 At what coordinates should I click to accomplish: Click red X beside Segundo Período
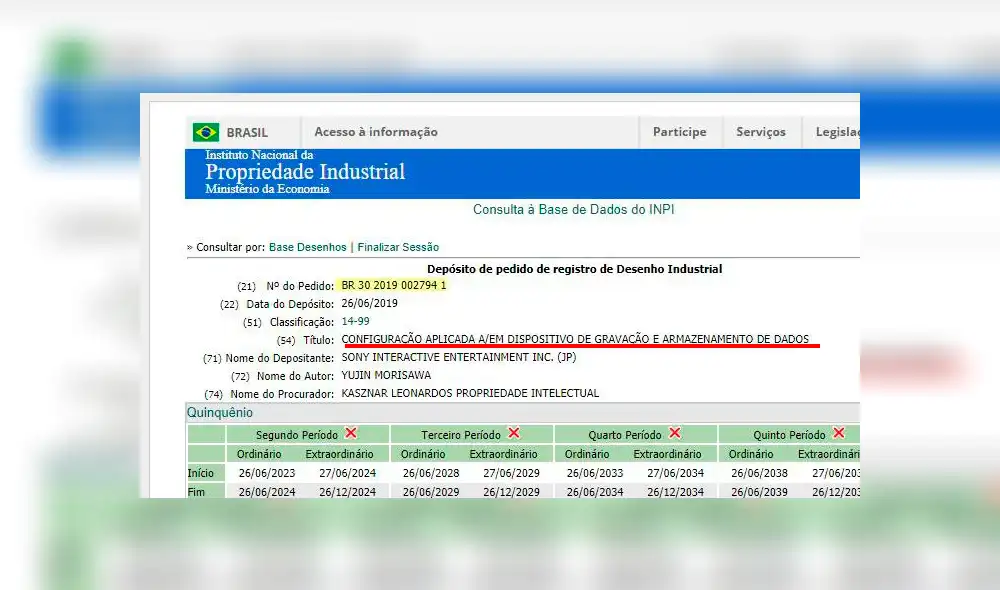coord(351,433)
